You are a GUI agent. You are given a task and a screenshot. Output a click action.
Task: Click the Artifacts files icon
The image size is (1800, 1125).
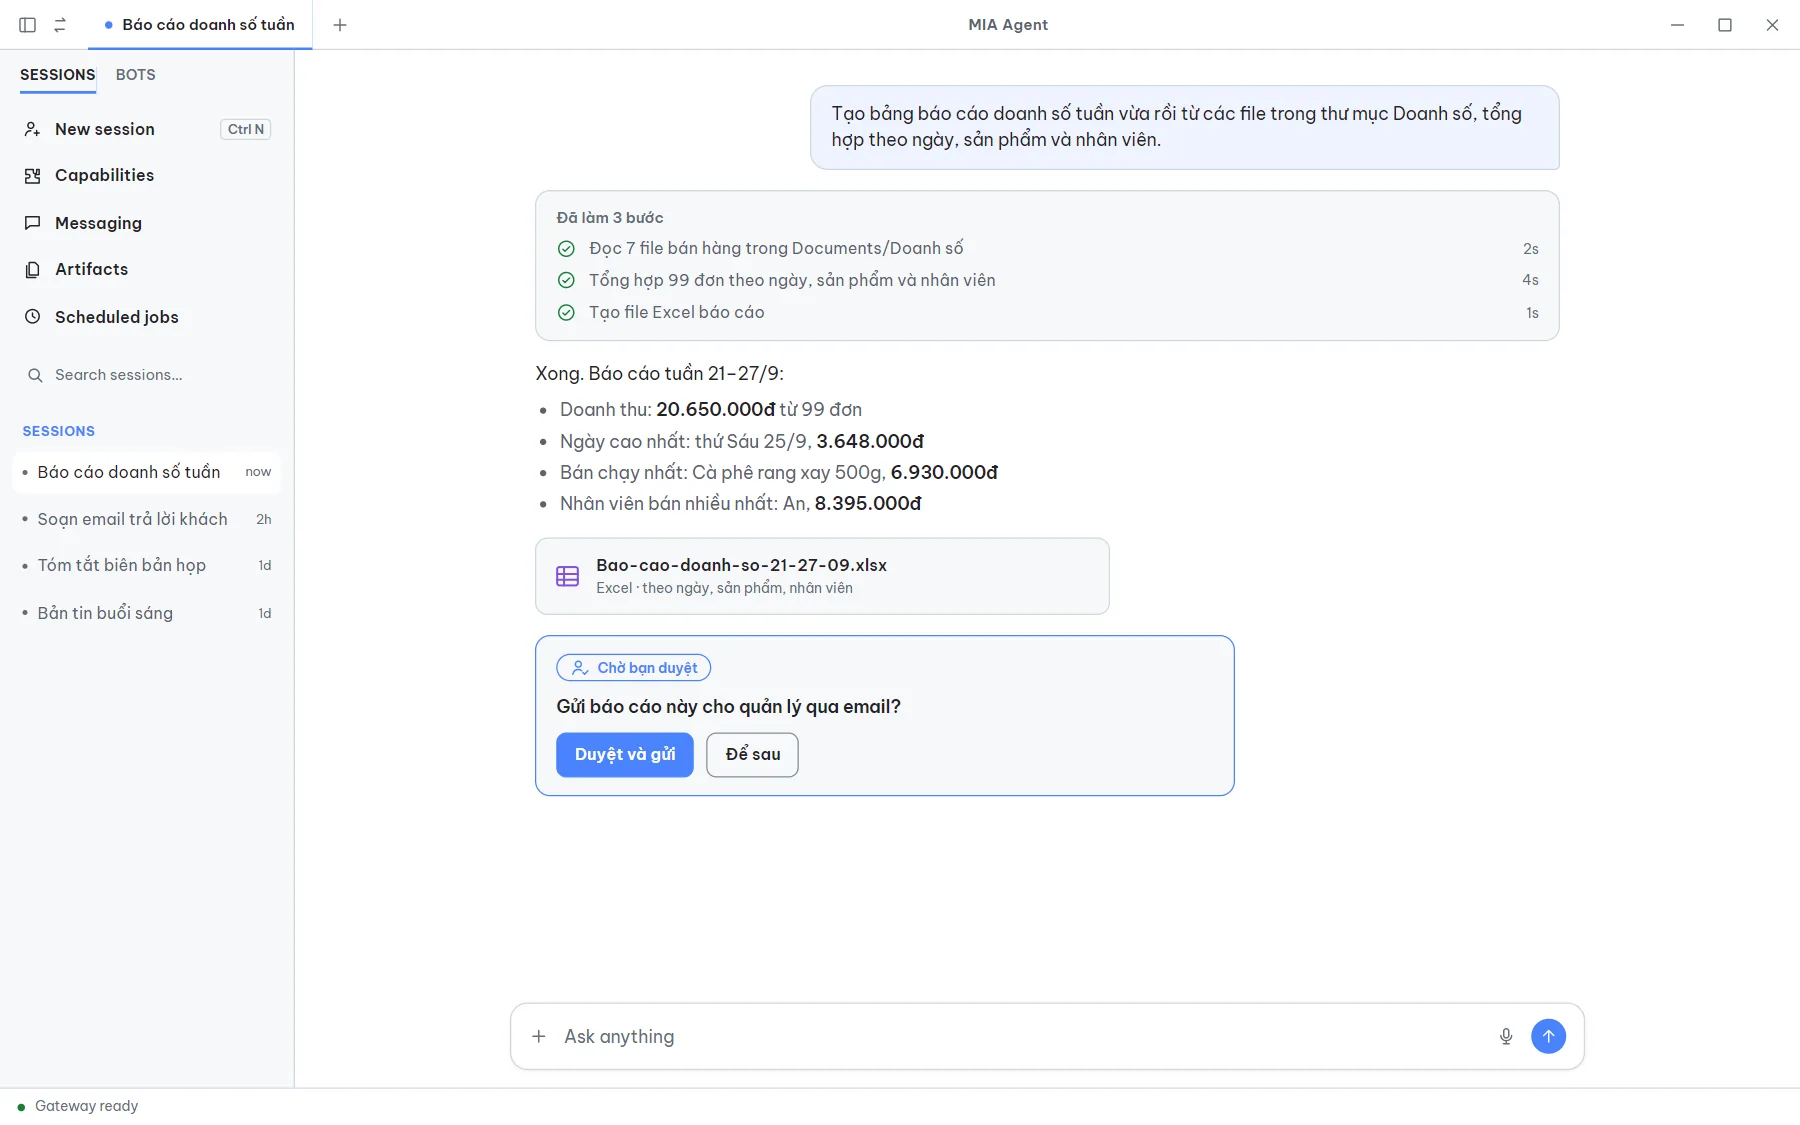33,270
